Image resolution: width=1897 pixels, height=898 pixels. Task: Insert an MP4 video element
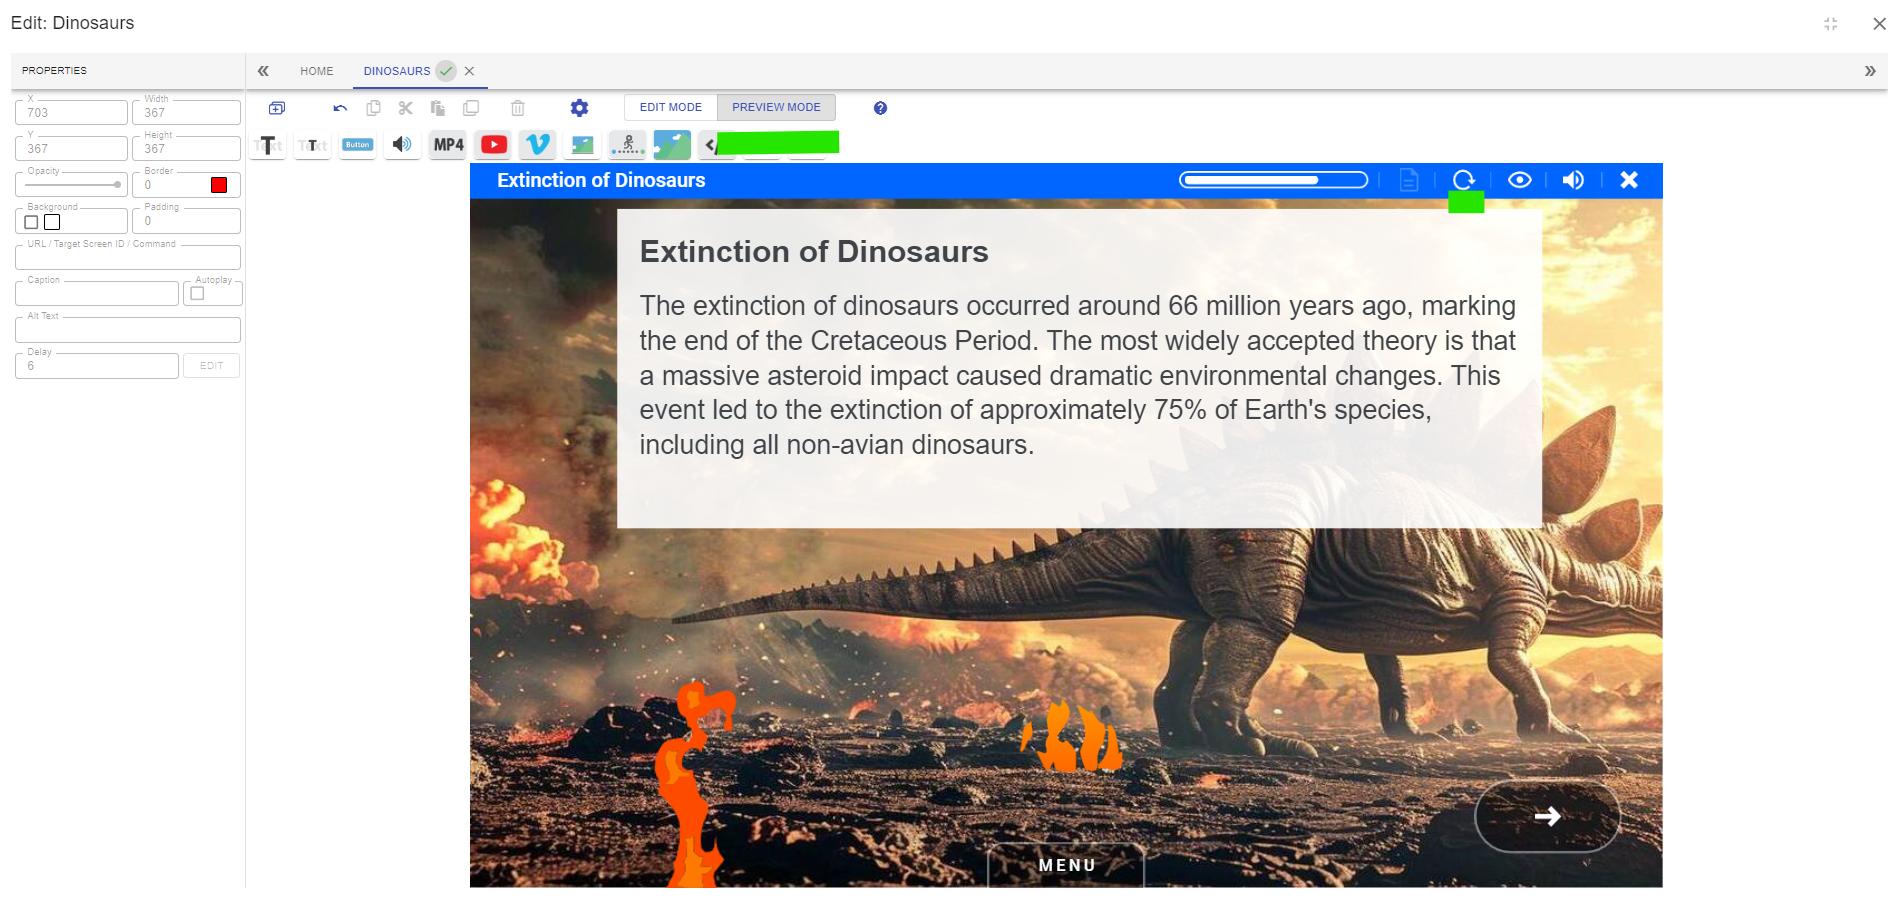point(449,145)
